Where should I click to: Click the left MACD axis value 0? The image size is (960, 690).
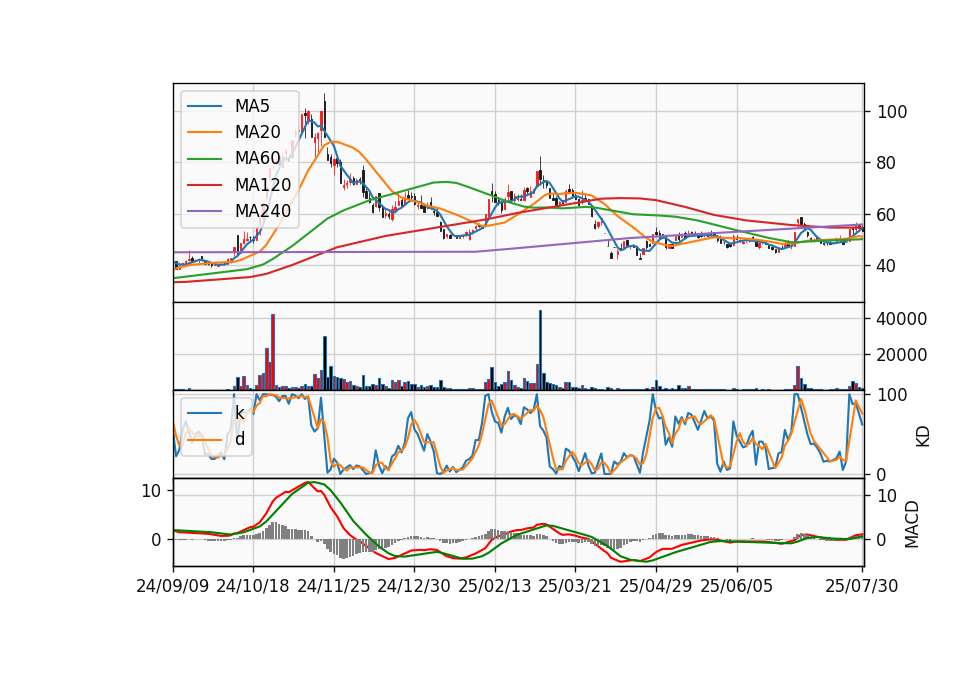tap(156, 540)
